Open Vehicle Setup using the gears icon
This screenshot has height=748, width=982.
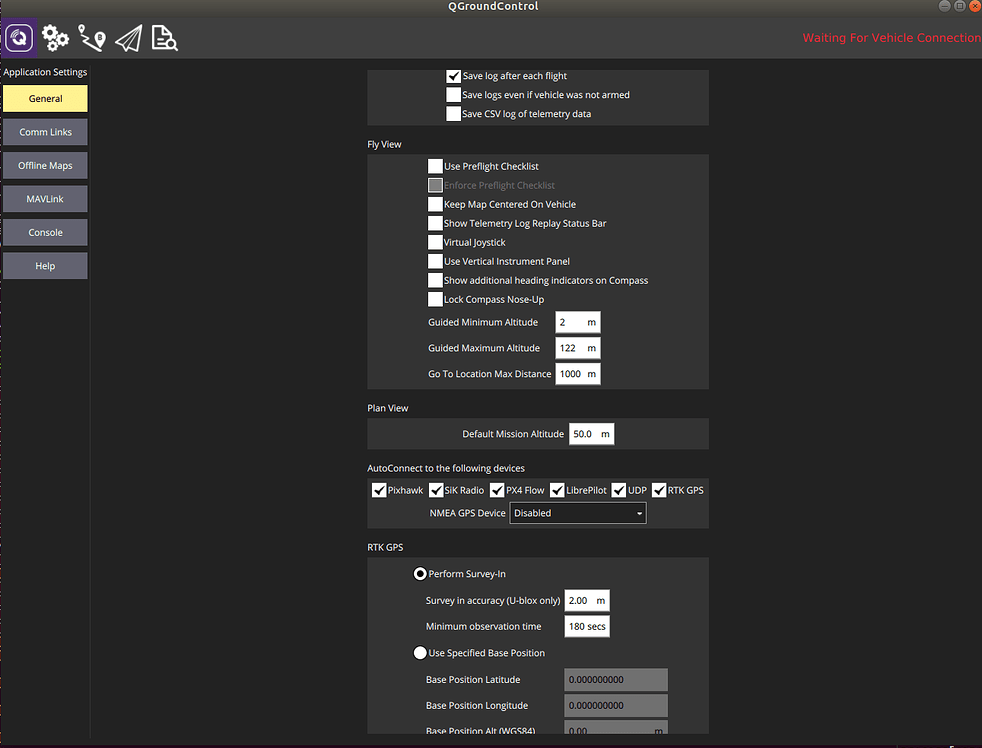click(55, 37)
